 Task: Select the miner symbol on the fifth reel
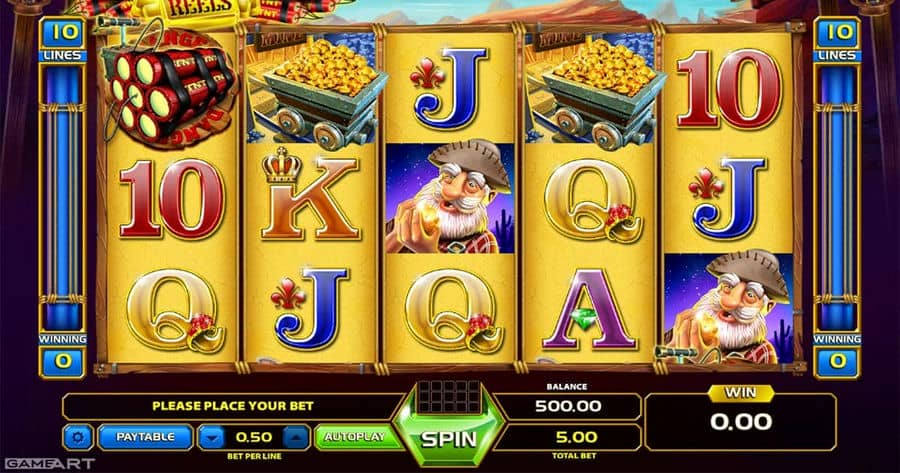tap(728, 309)
